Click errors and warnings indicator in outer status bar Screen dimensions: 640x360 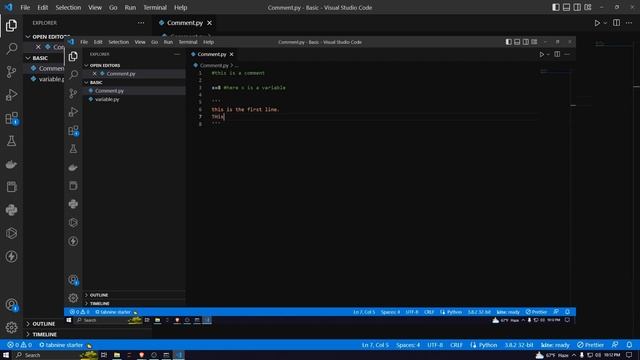point(19,345)
